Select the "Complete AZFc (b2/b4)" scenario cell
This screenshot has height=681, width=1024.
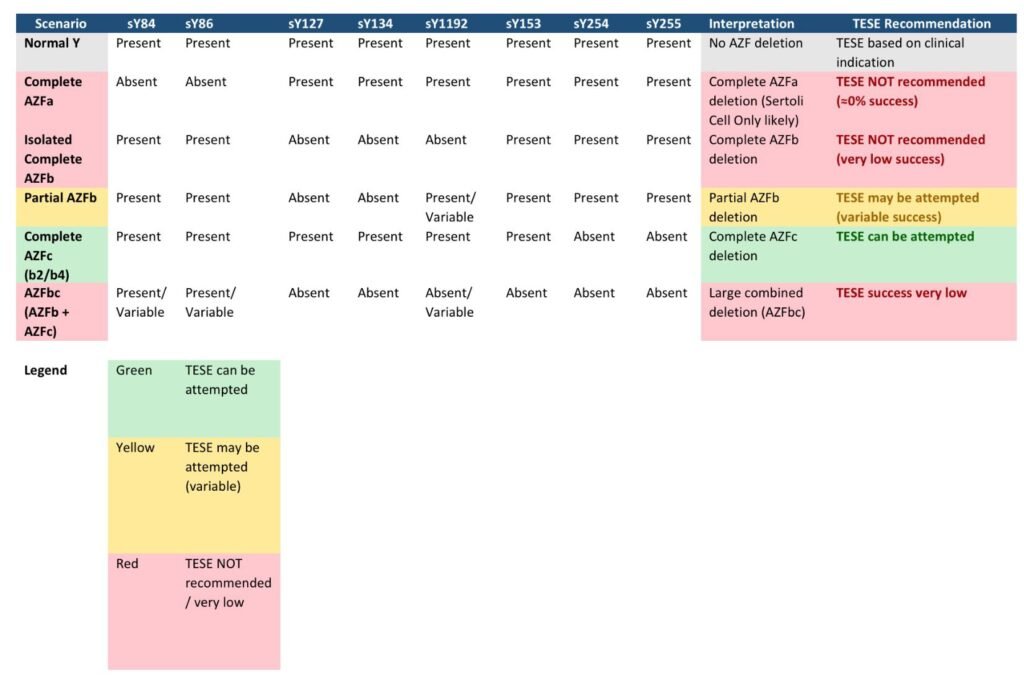coord(54,255)
